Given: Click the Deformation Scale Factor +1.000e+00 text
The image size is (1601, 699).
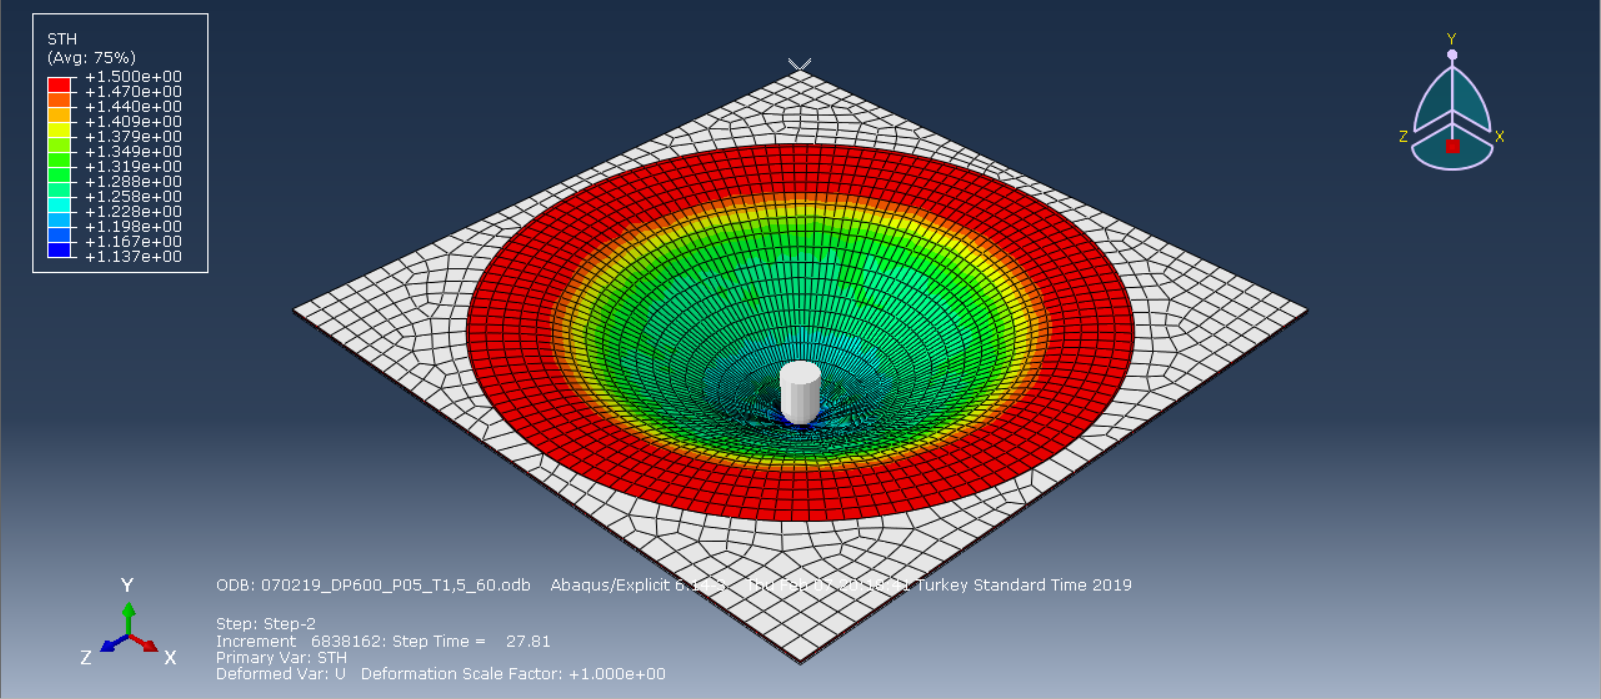Looking at the screenshot, I should [513, 674].
